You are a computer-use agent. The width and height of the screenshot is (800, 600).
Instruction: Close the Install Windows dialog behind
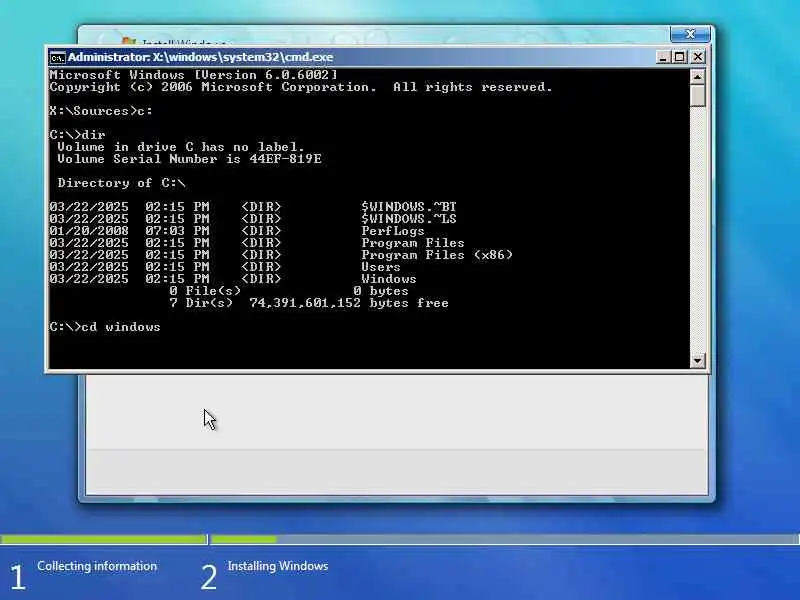(690, 34)
